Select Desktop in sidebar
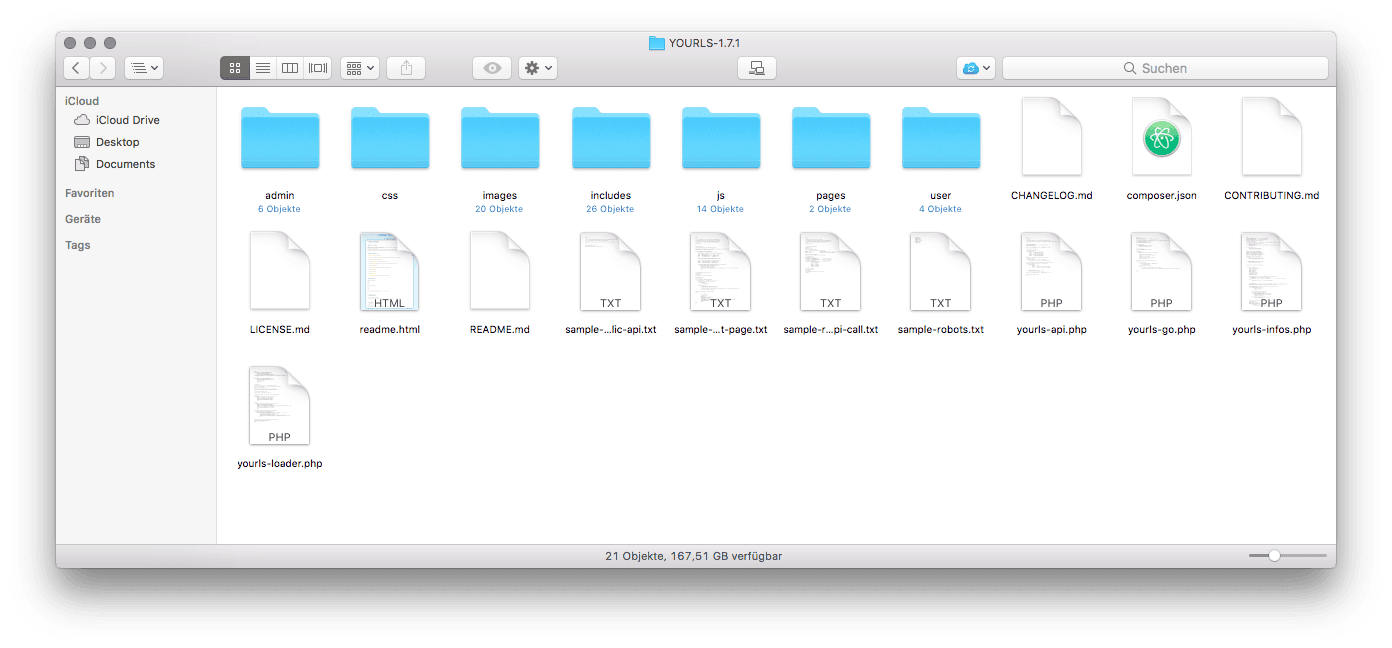Viewport: 1392px width, 648px height. pyautogui.click(x=106, y=142)
